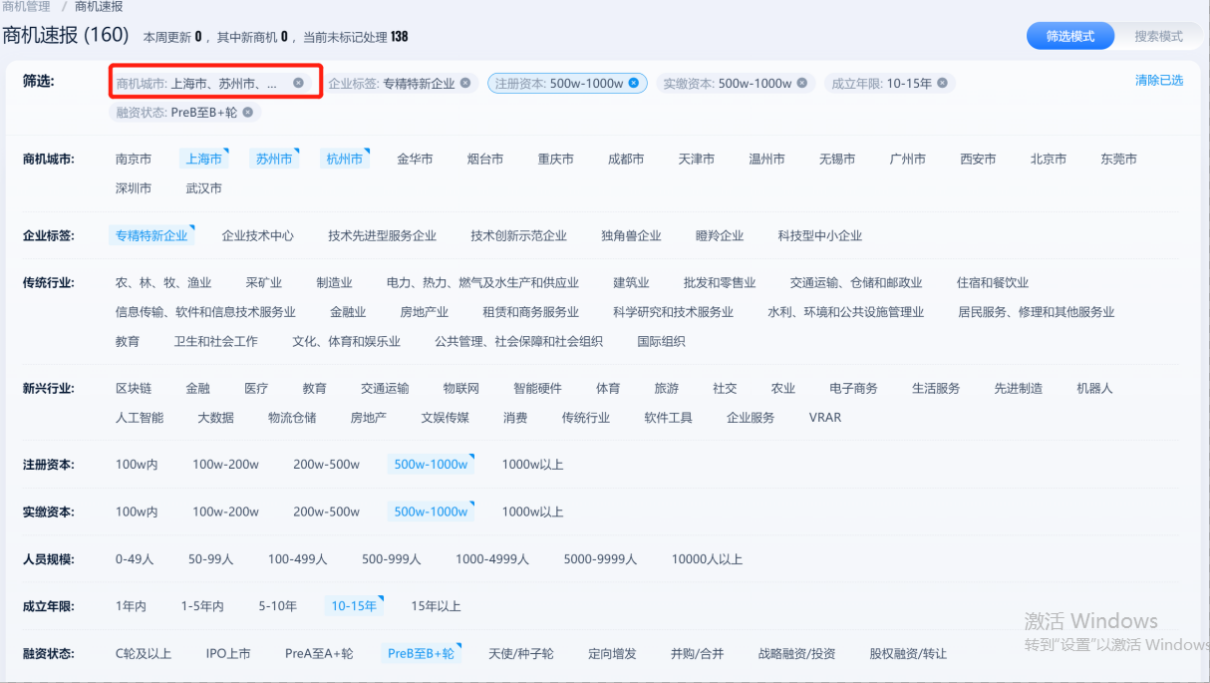The width and height of the screenshot is (1210, 683).
Task: Choose 独角兽企业 enterprise tag
Action: [631, 236]
